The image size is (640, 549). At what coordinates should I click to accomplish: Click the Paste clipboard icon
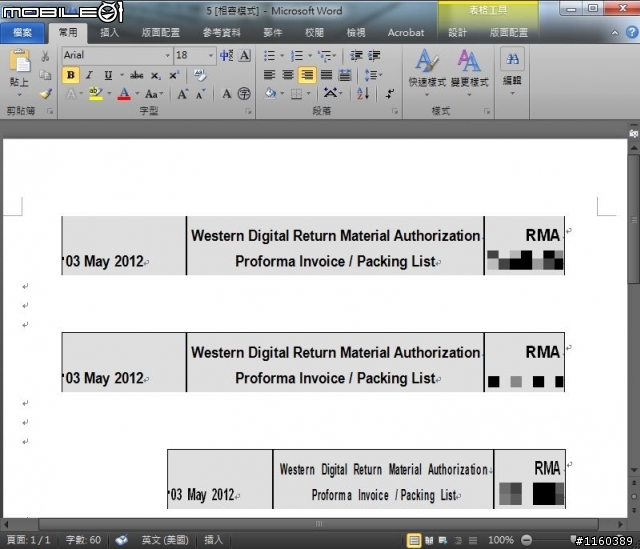coord(19,62)
